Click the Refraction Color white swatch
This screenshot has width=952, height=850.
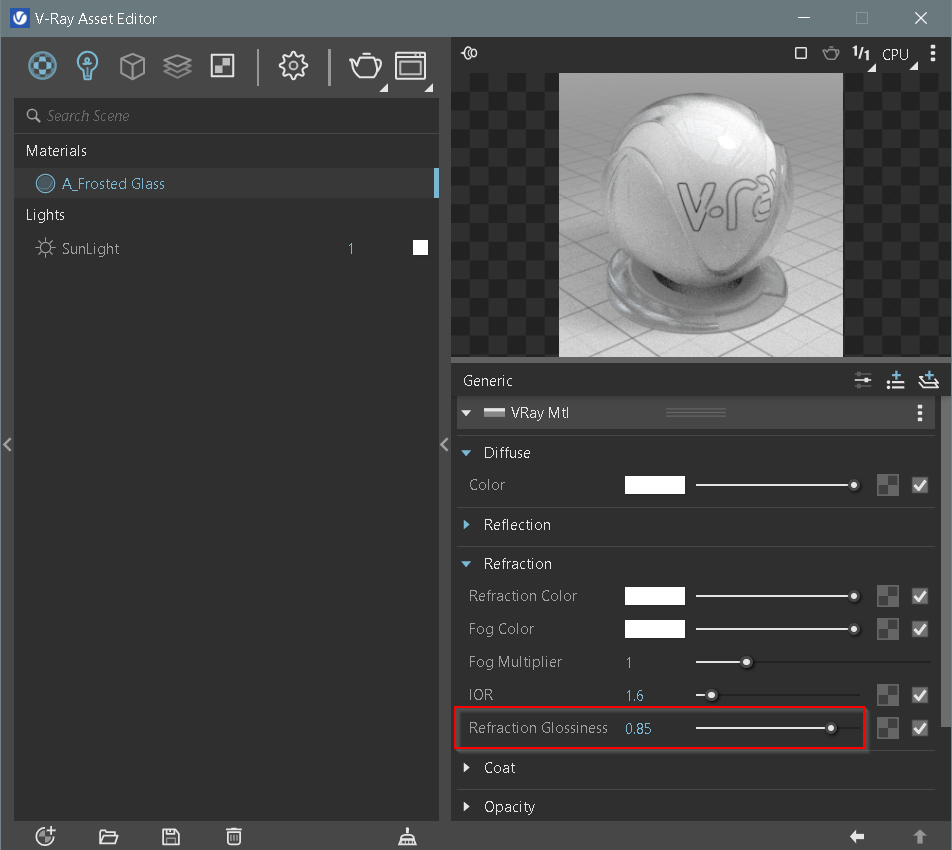(x=654, y=596)
